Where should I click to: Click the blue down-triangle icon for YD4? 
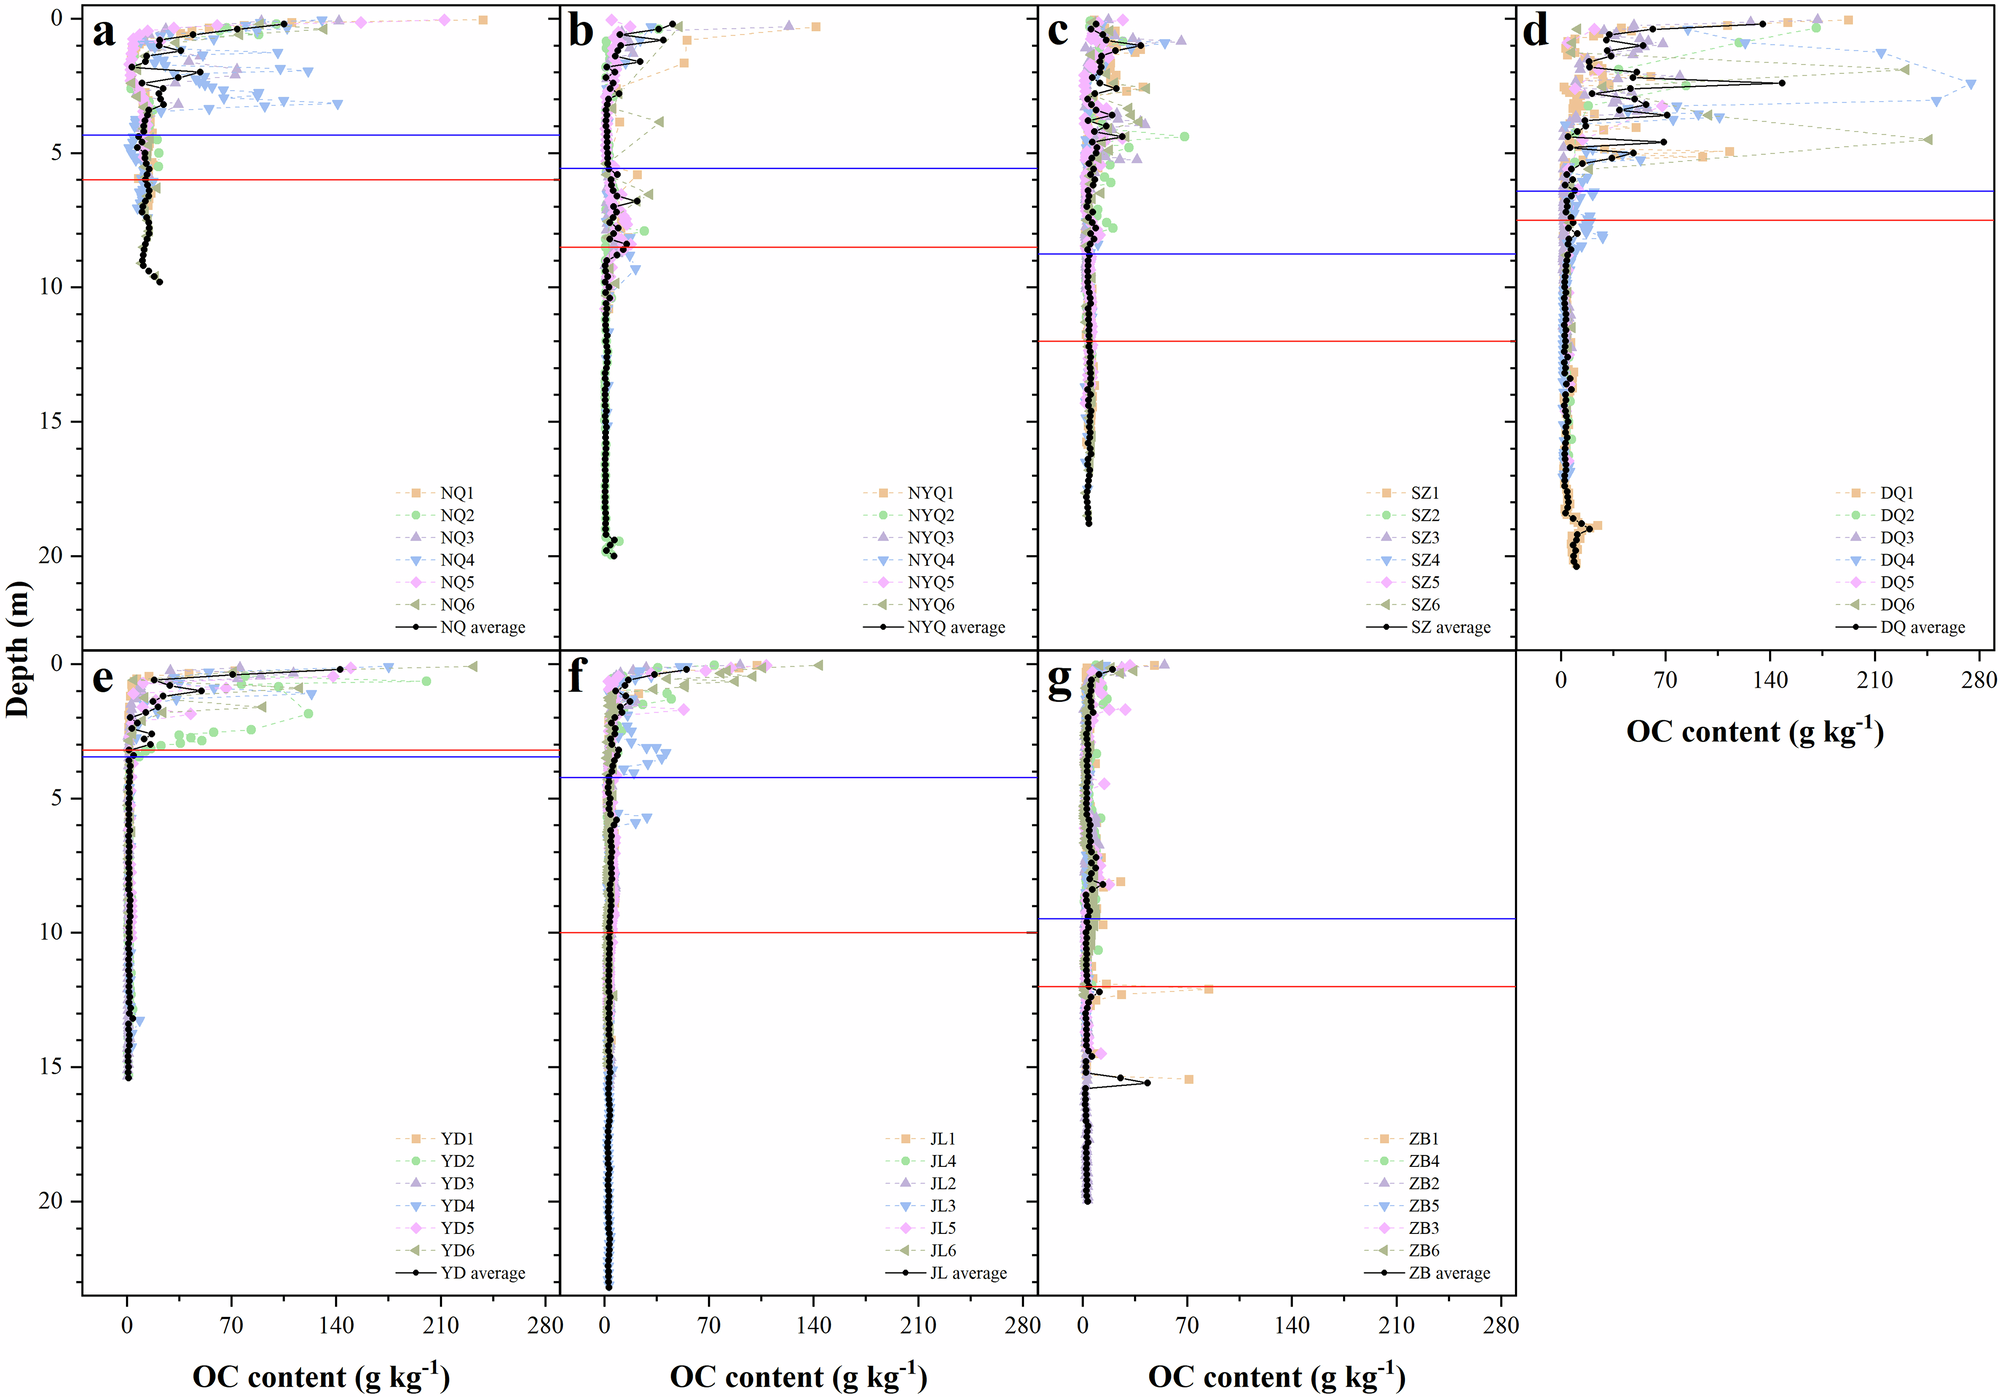coord(415,1207)
